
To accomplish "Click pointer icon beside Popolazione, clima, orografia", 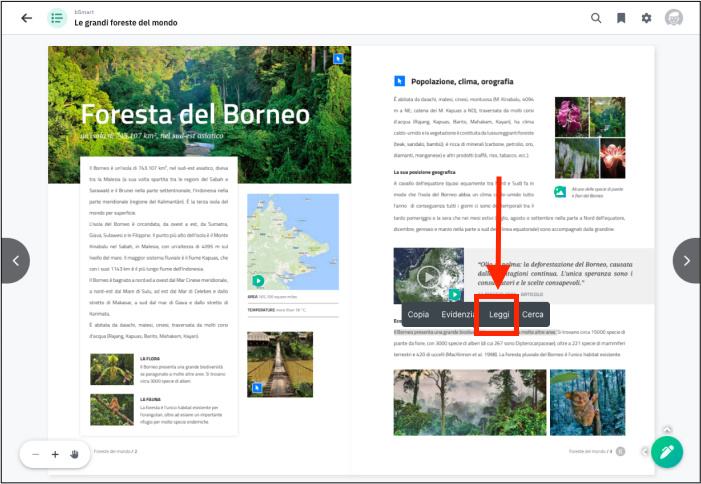I will (x=399, y=81).
